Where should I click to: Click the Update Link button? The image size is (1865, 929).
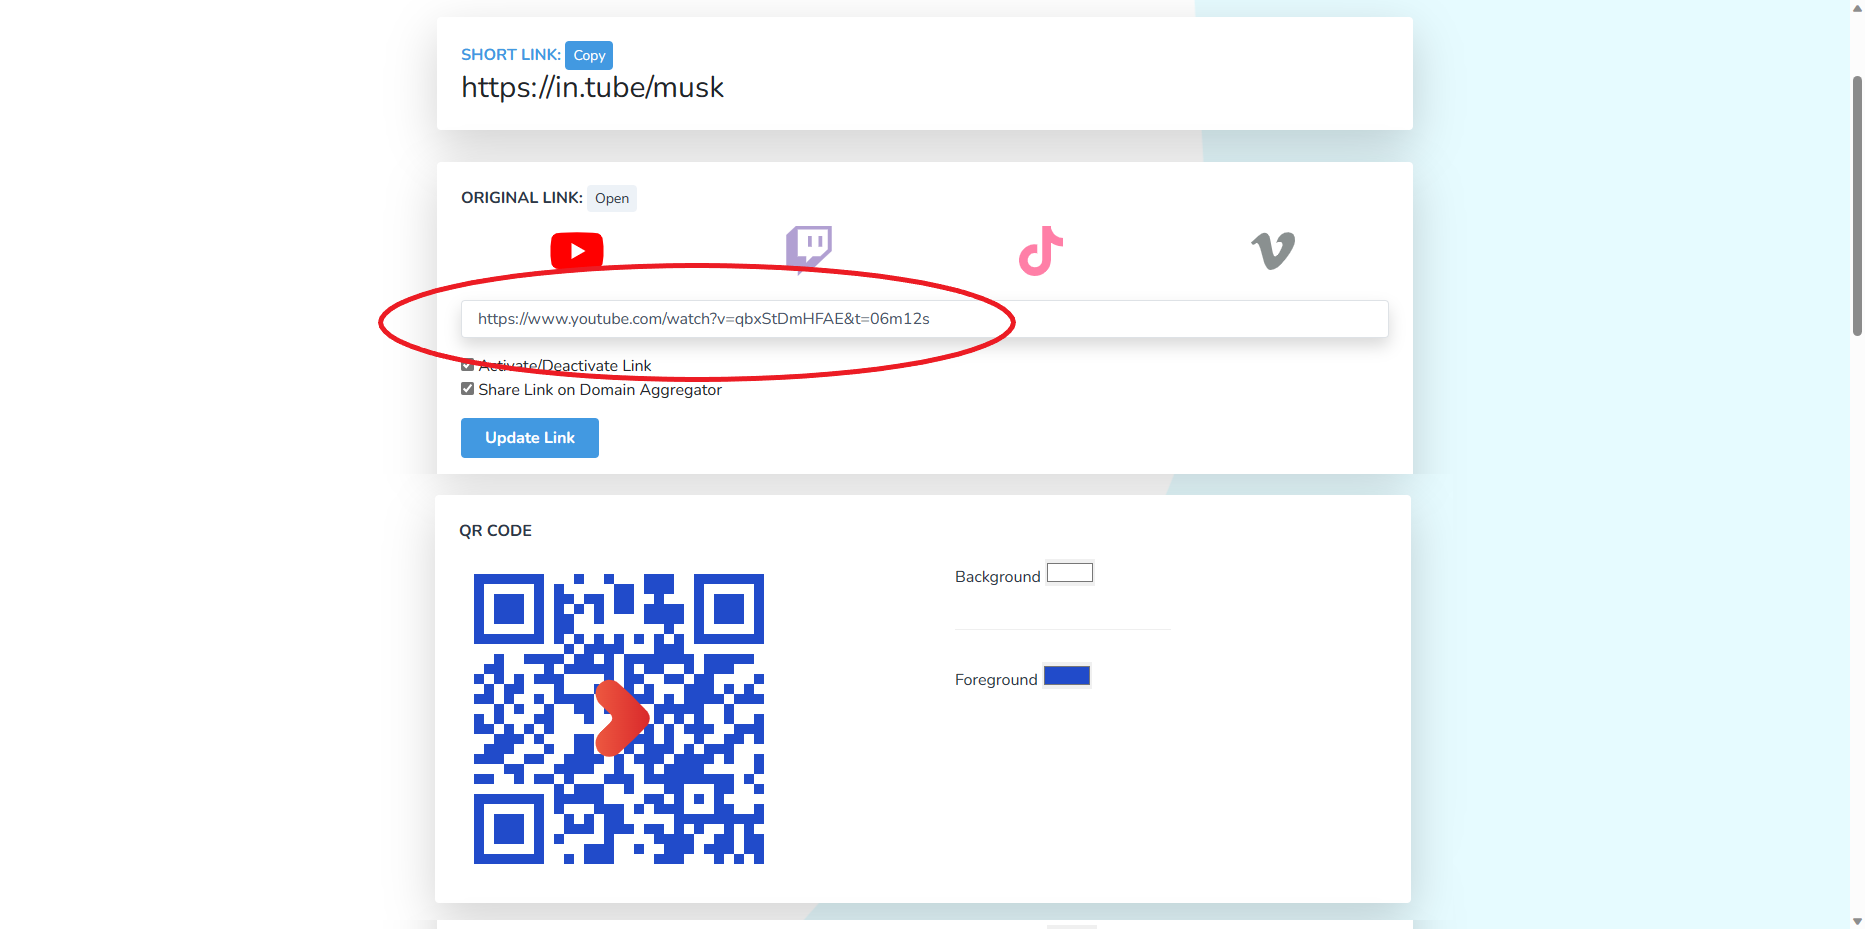tap(530, 438)
